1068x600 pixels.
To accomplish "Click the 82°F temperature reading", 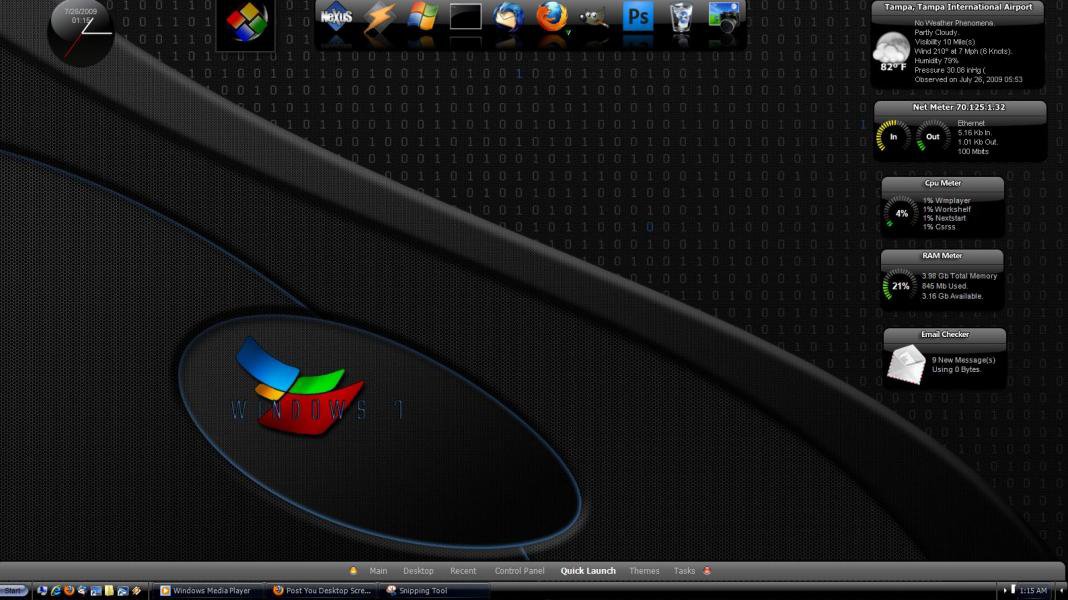I will point(893,67).
